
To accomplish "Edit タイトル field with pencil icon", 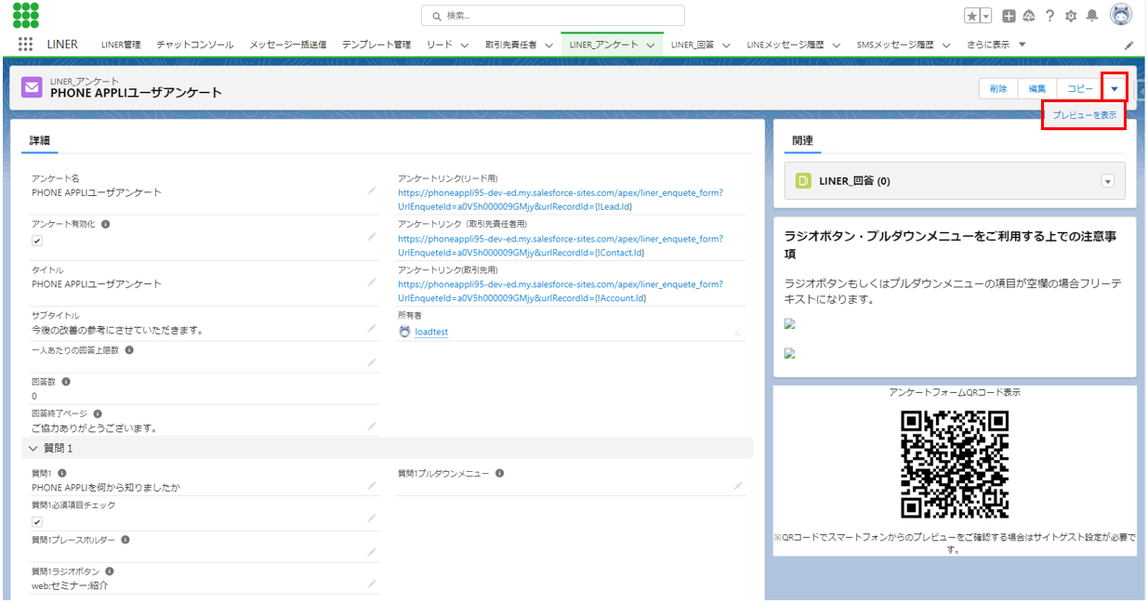I will pos(372,282).
